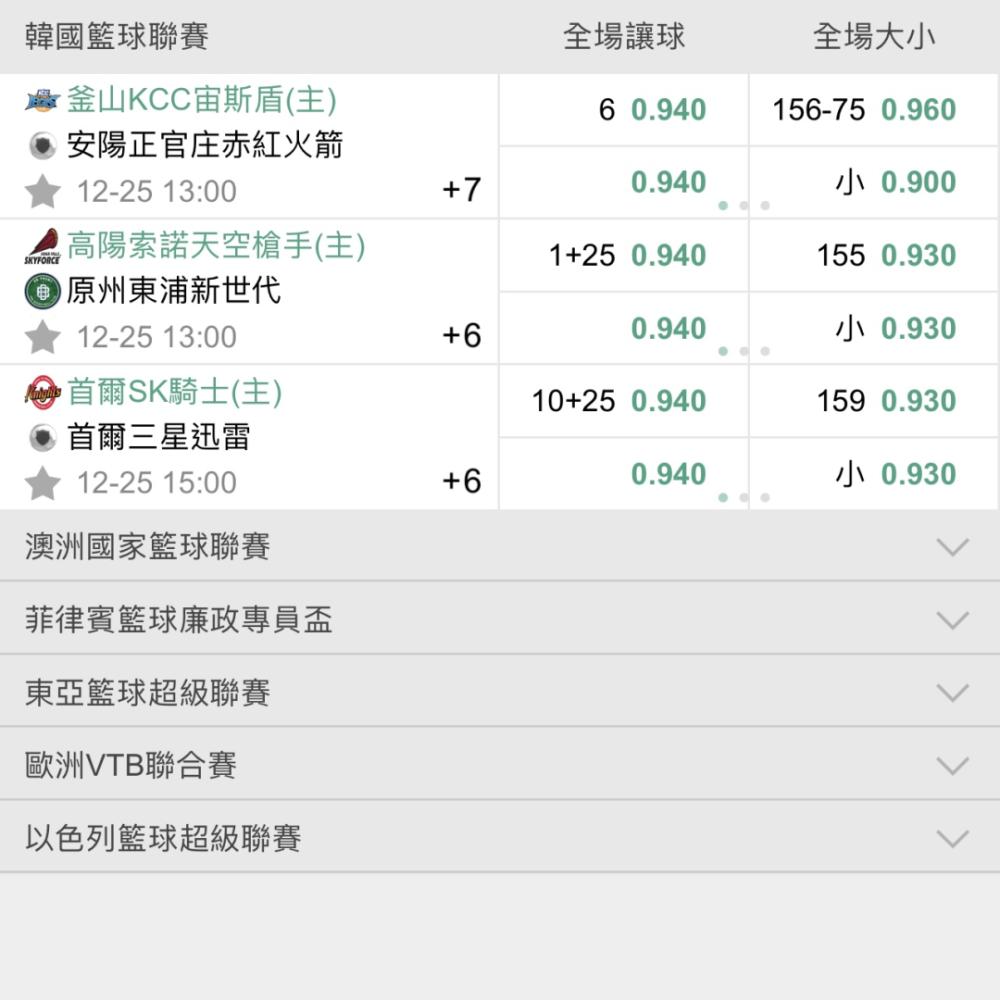The width and height of the screenshot is (1000, 1000).
Task: Expand the 東亞籃球超級聯賽 chevron
Action: pos(953,692)
